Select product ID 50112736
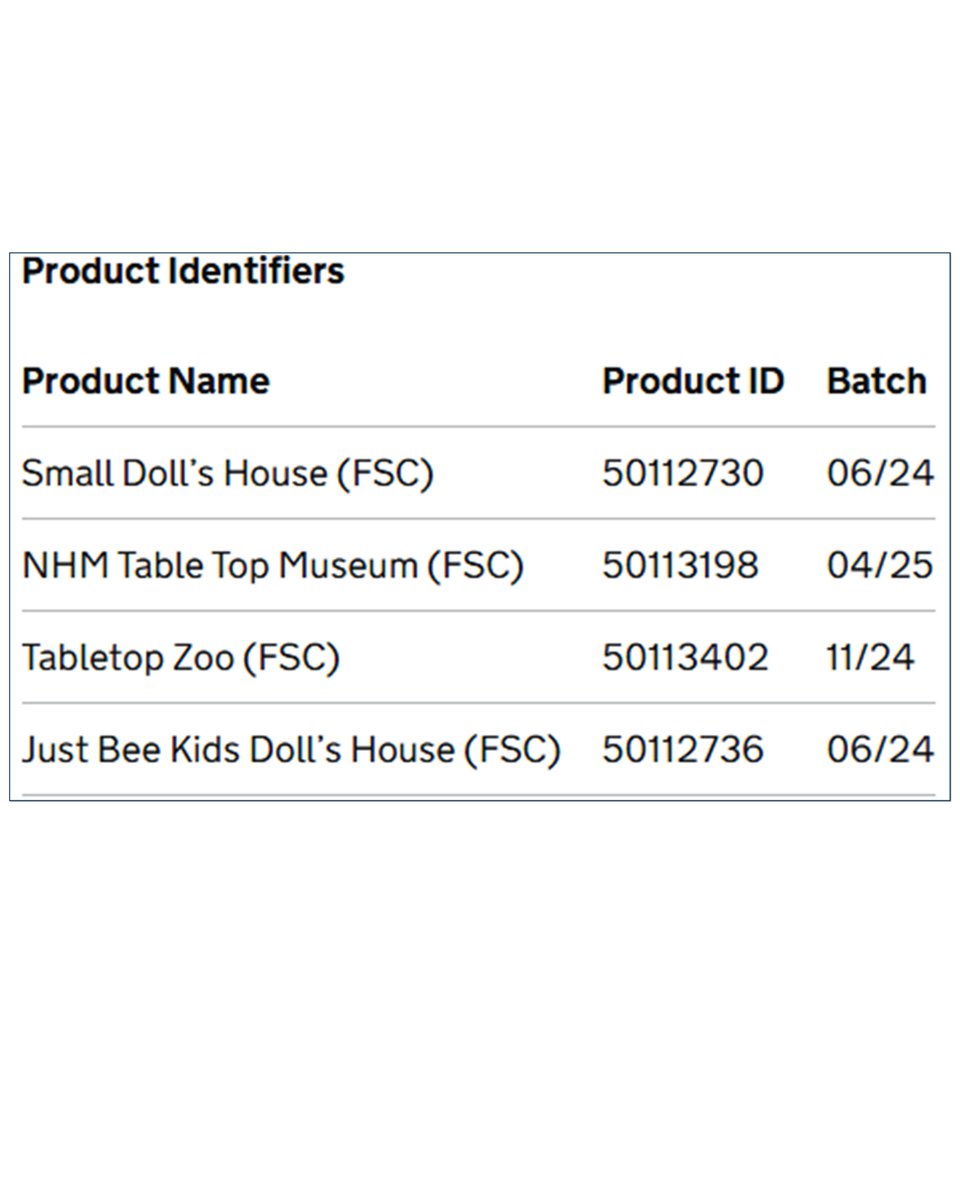The image size is (960, 1200). click(683, 749)
